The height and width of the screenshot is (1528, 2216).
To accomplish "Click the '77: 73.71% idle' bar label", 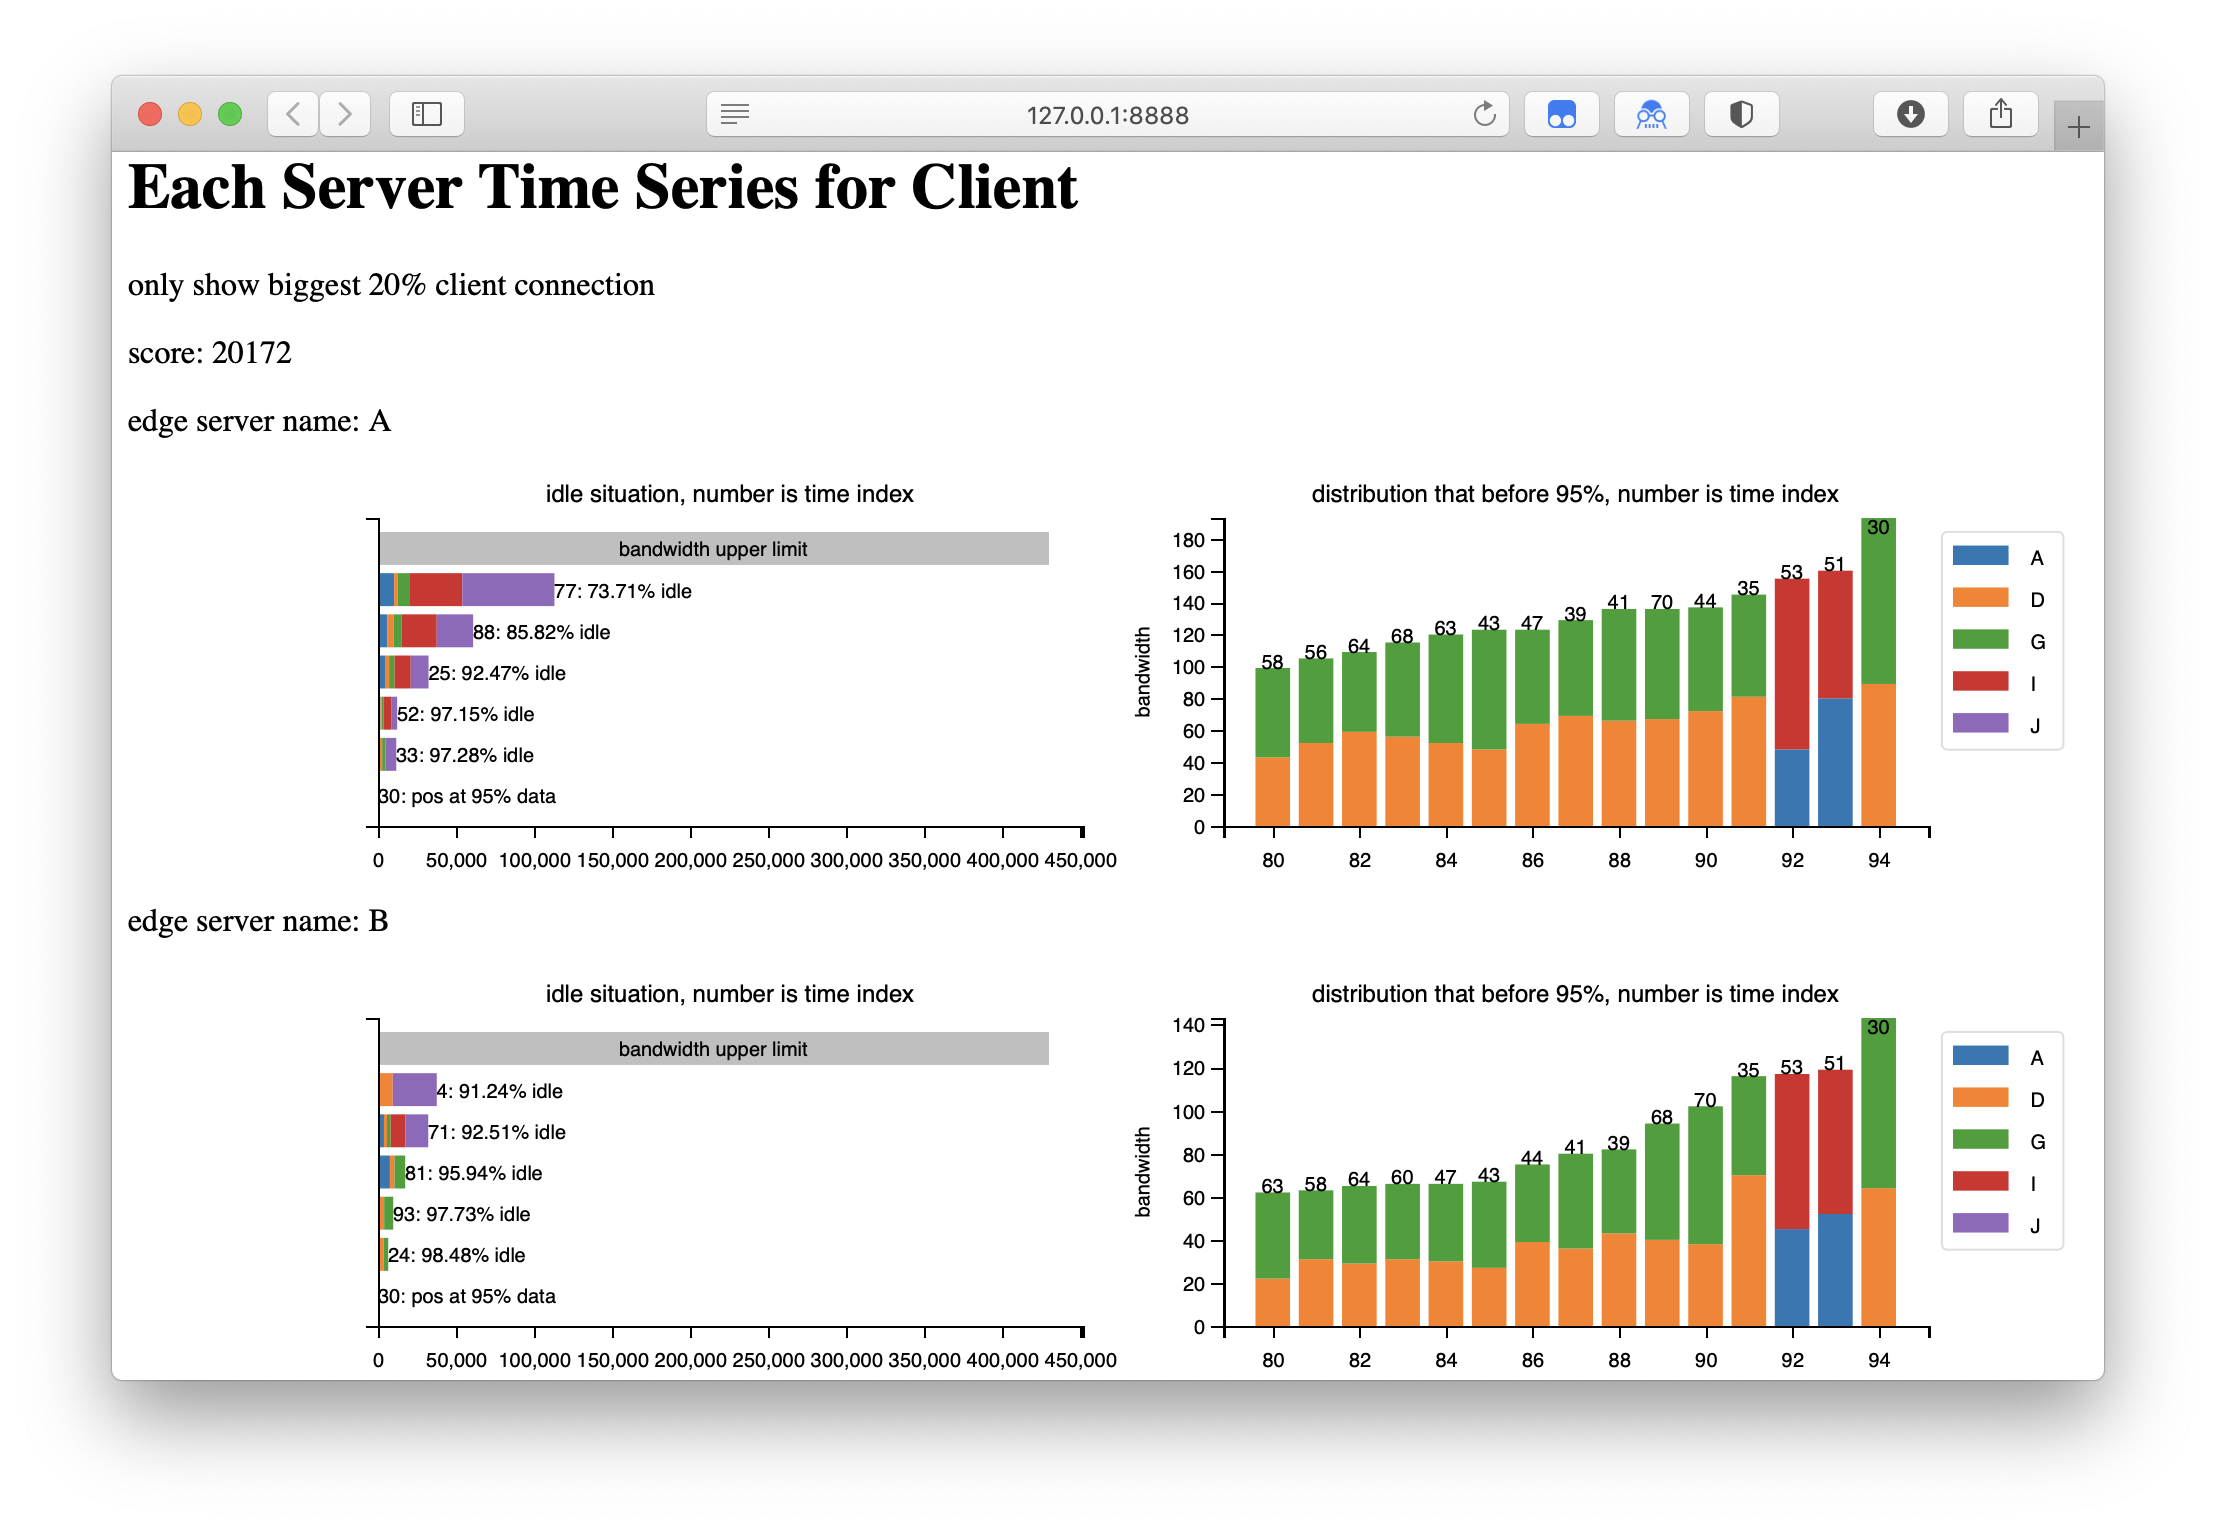I will coord(623,591).
